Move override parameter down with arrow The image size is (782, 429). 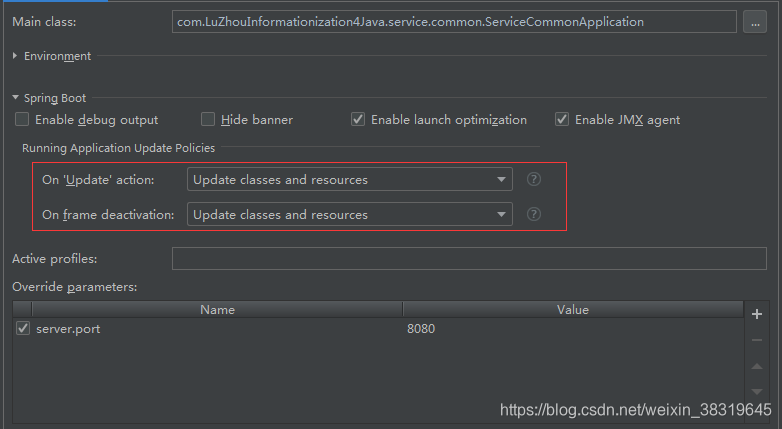(757, 392)
